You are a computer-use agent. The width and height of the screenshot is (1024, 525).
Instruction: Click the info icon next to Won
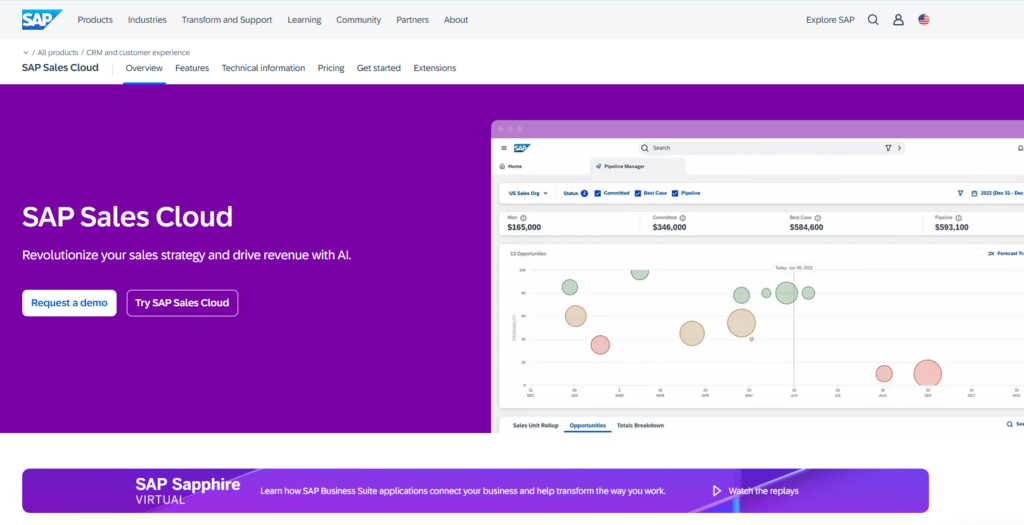pos(524,218)
